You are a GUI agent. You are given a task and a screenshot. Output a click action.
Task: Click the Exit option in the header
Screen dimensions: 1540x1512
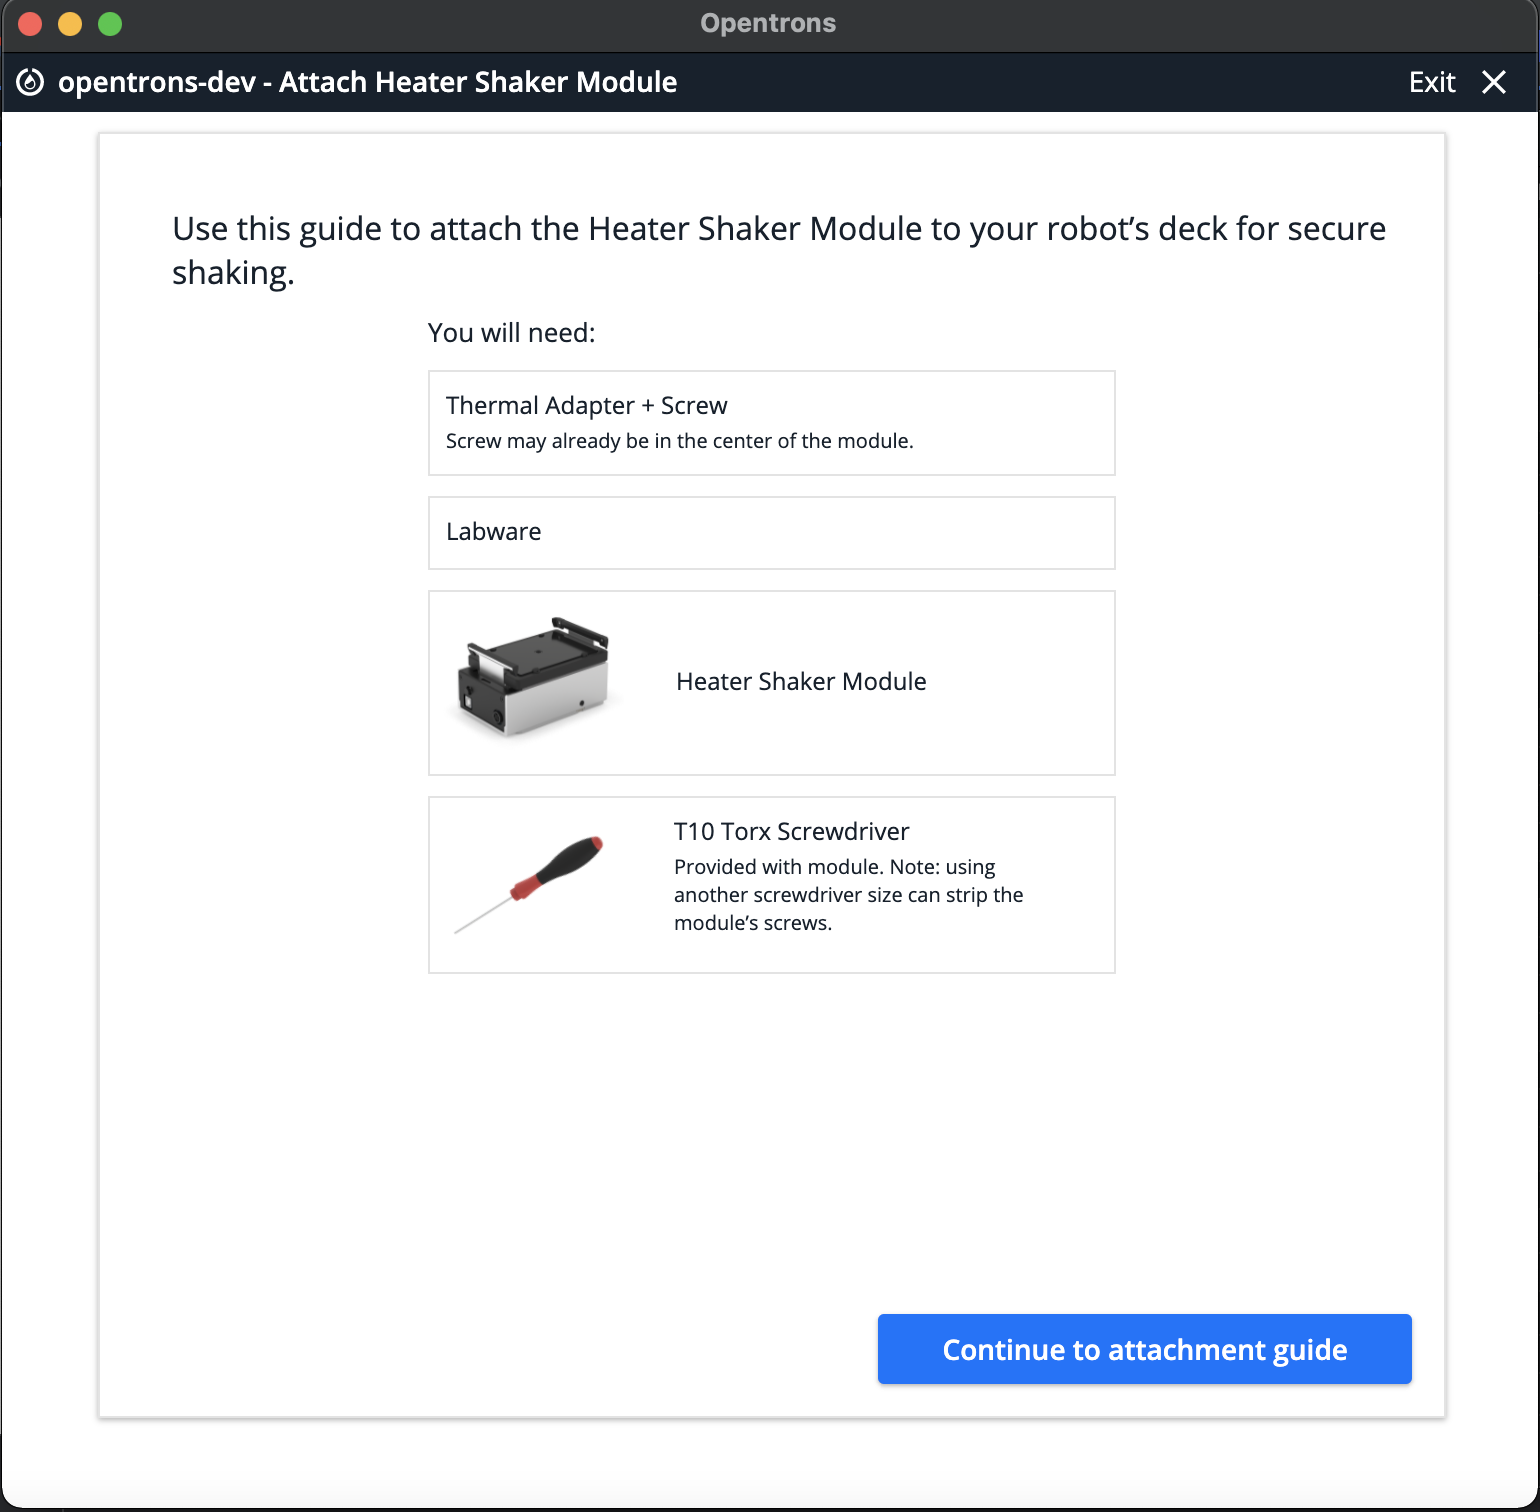(x=1432, y=82)
